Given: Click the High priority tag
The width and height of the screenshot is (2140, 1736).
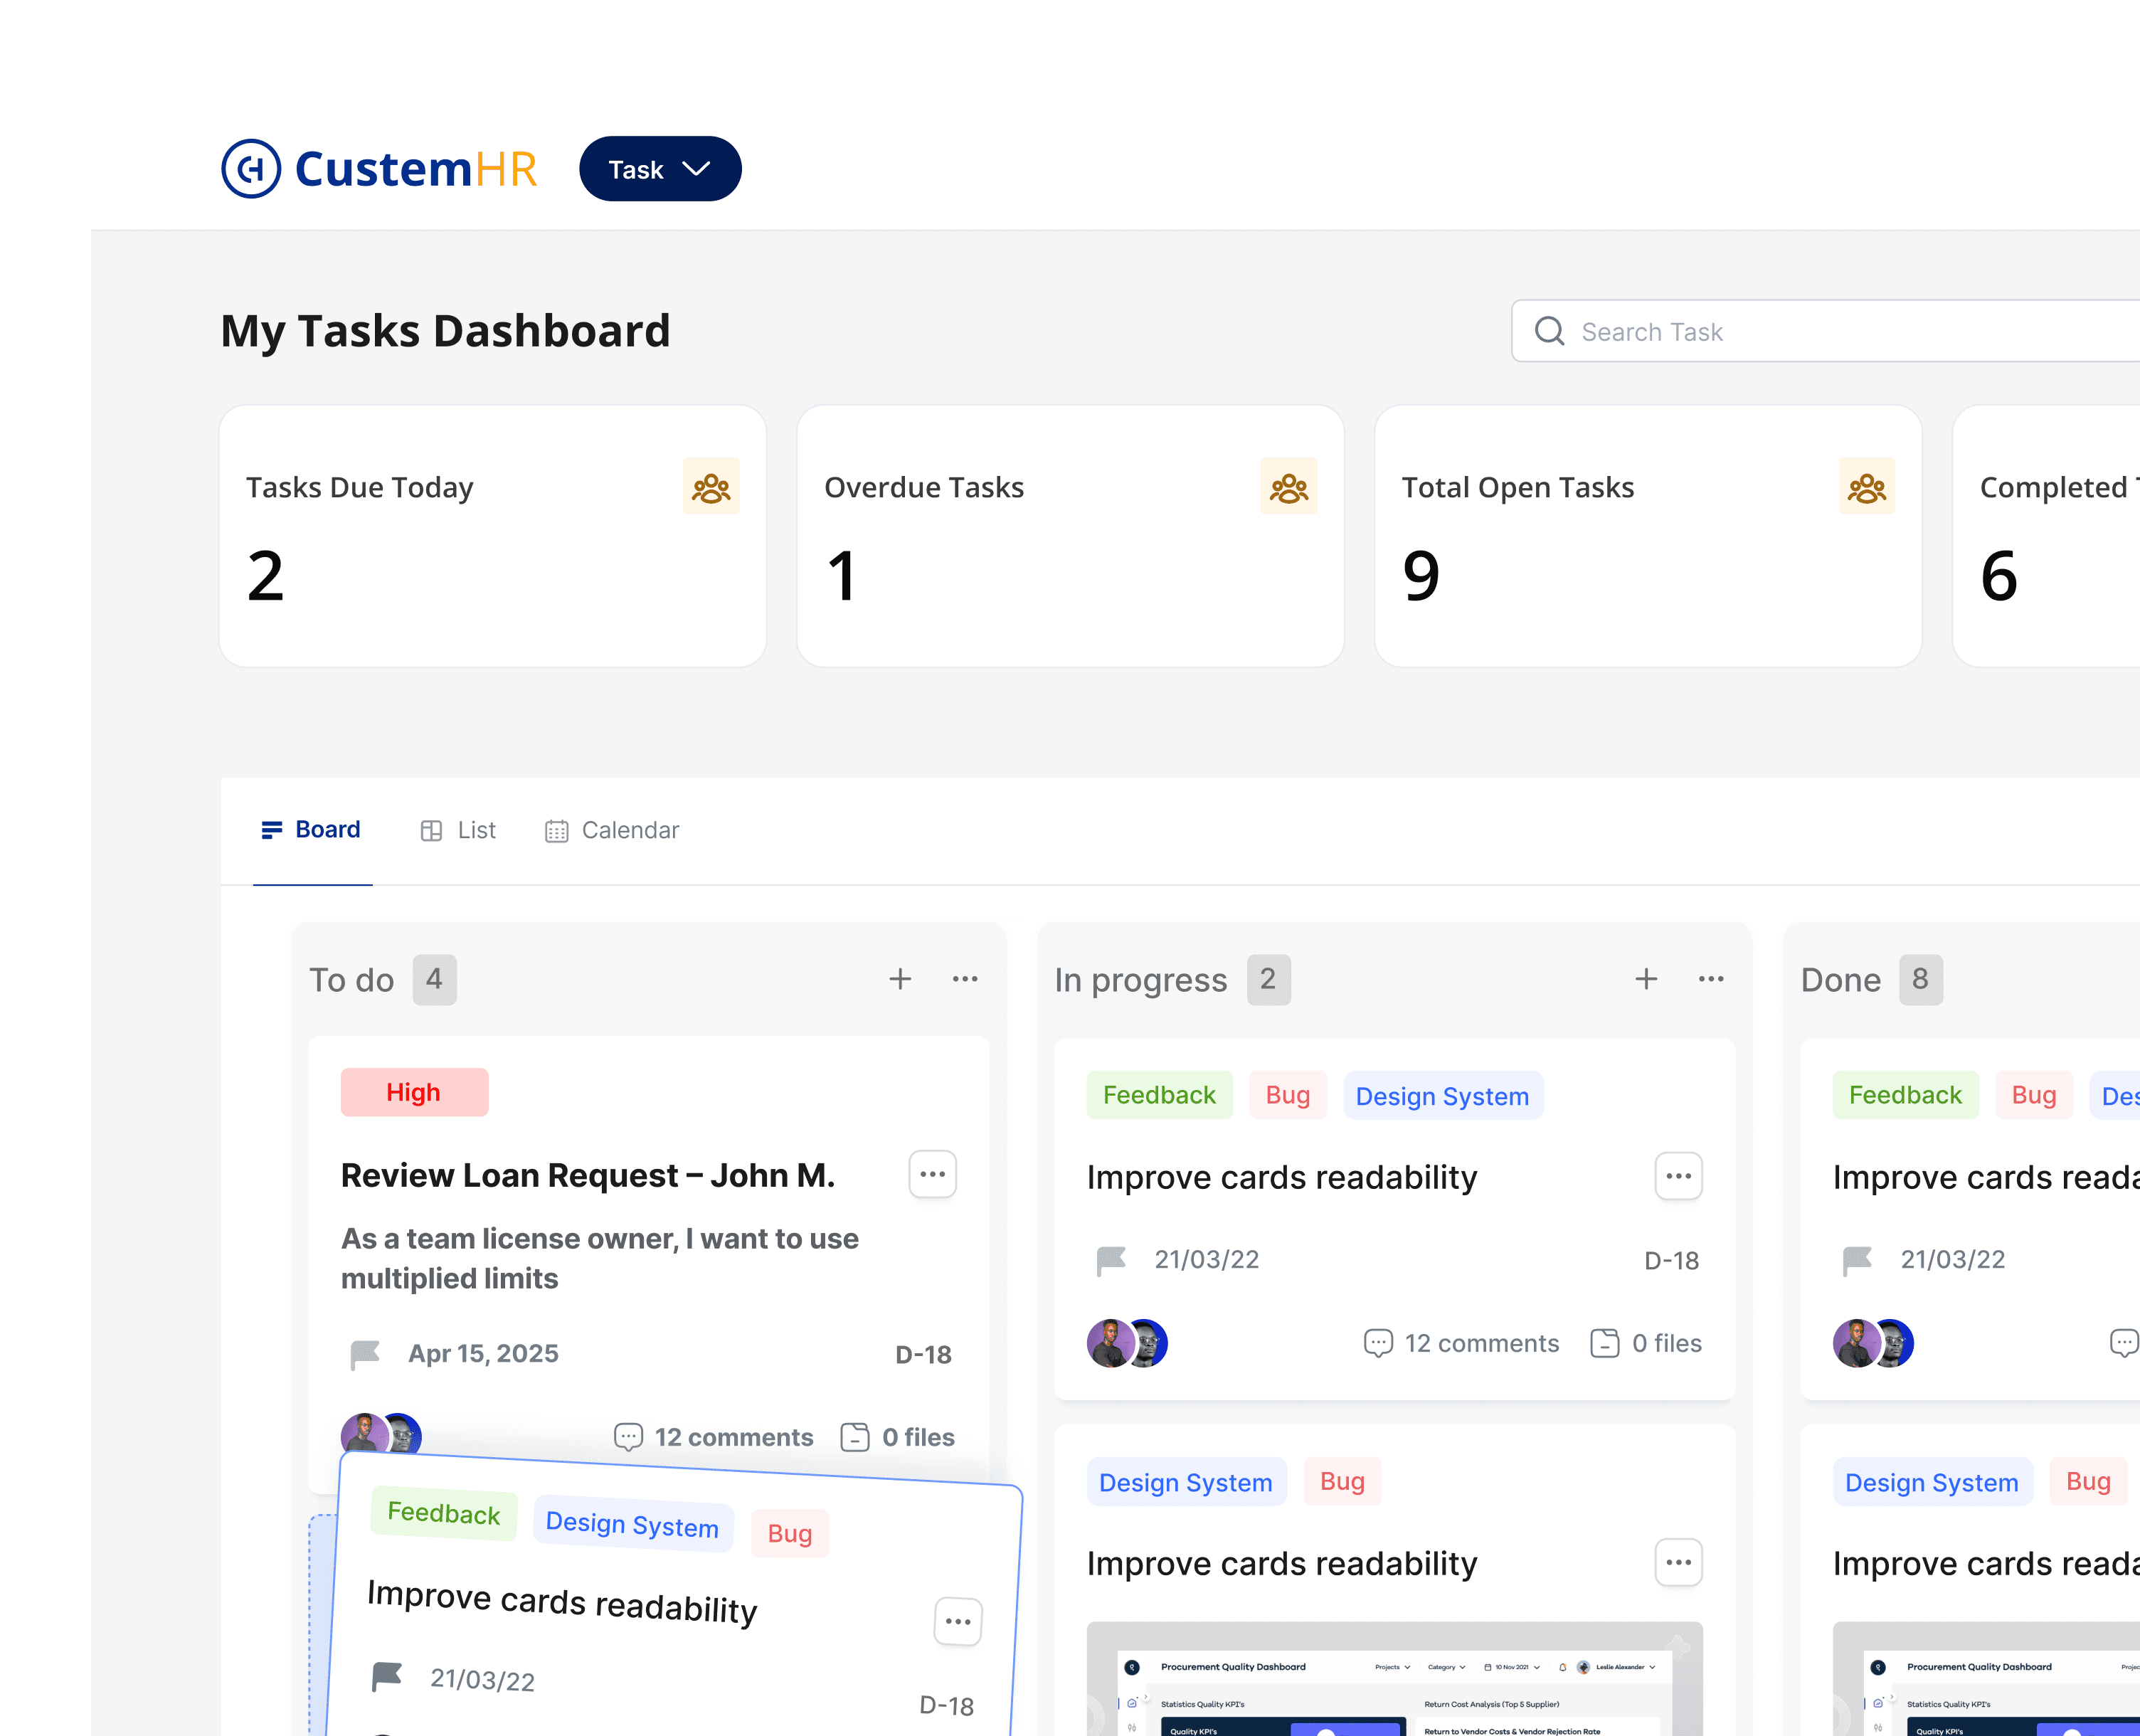Looking at the screenshot, I should (x=414, y=1092).
